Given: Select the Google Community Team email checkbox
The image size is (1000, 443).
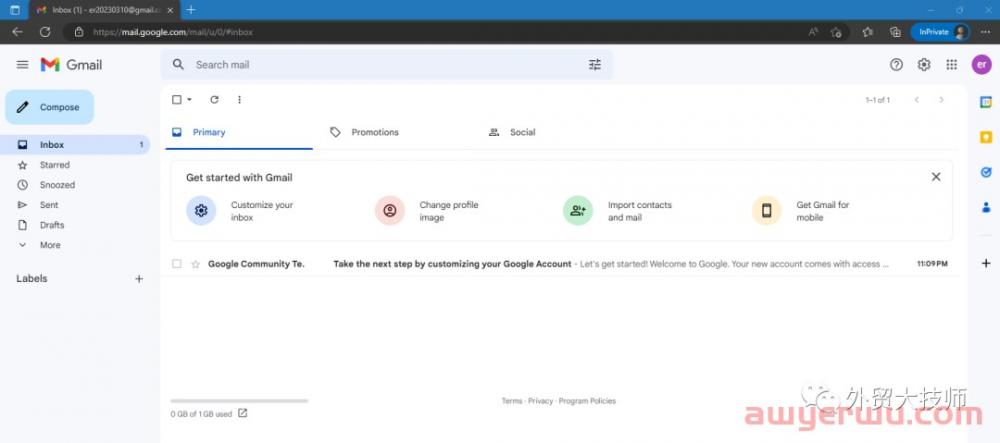Looking at the screenshot, I should (177, 264).
